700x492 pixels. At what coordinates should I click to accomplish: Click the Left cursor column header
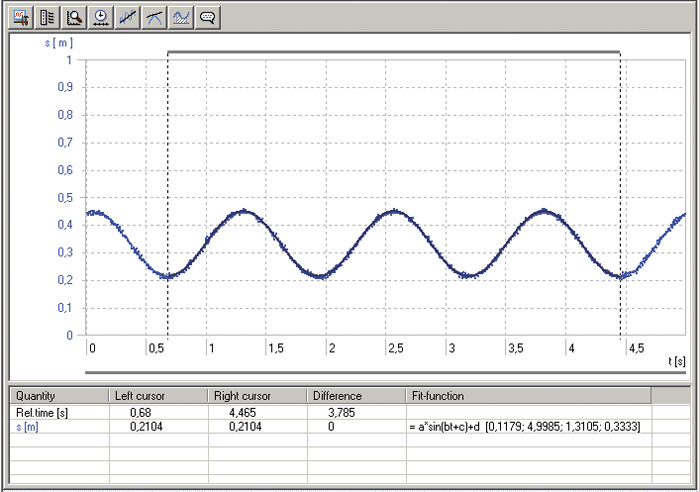point(158,396)
